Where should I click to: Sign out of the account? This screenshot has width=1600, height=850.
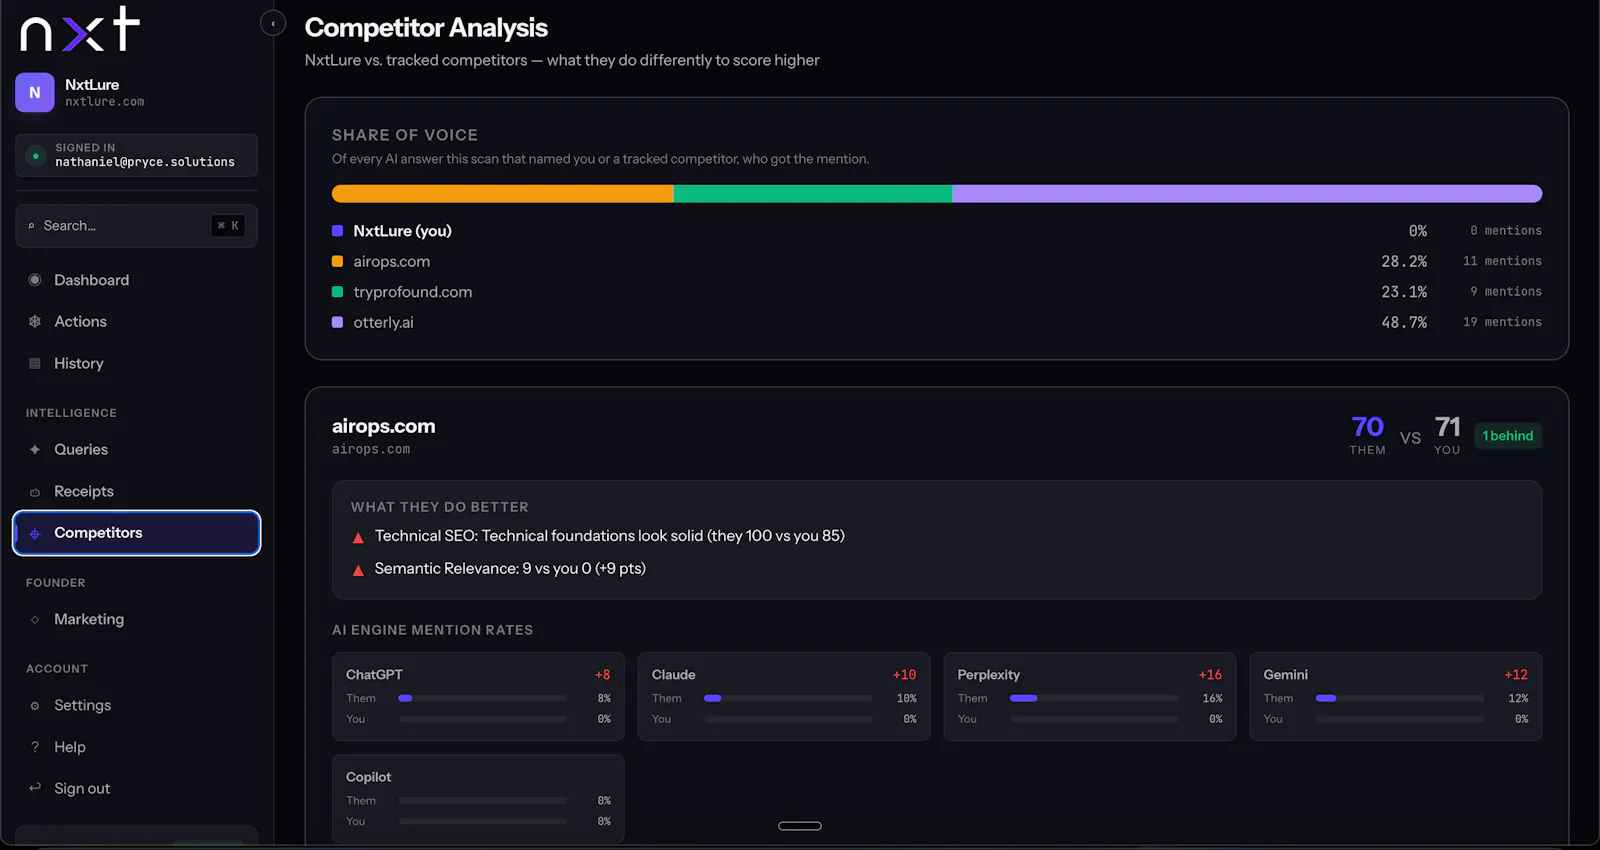[136, 788]
